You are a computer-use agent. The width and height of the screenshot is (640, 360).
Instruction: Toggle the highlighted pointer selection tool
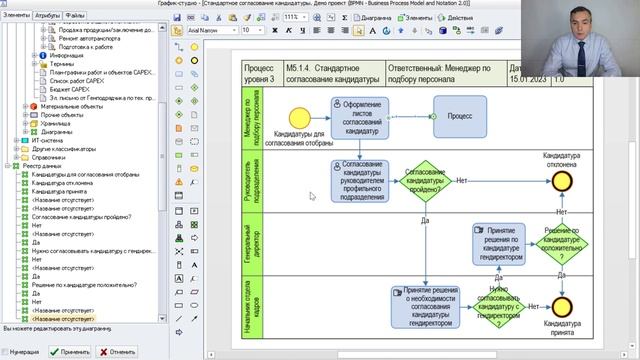coord(358,31)
